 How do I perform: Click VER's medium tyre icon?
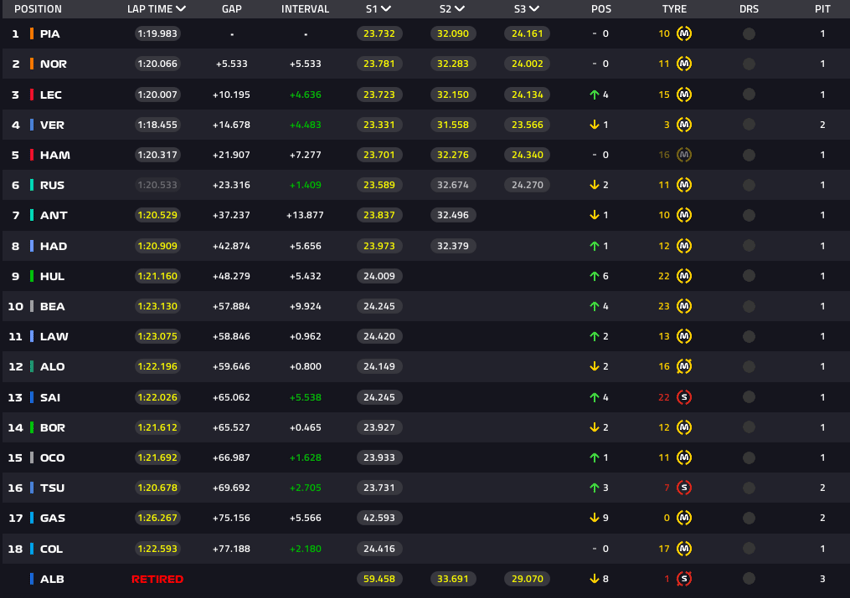(684, 125)
